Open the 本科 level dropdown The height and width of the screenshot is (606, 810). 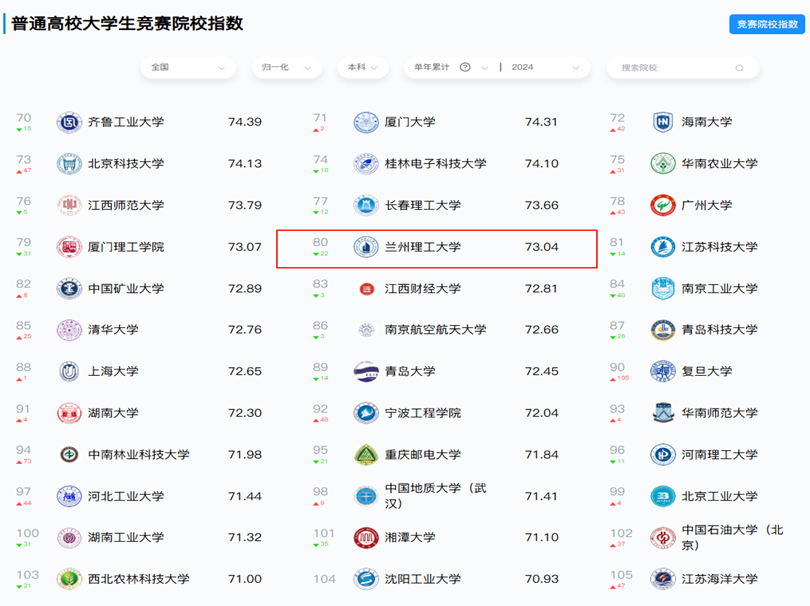[x=364, y=68]
